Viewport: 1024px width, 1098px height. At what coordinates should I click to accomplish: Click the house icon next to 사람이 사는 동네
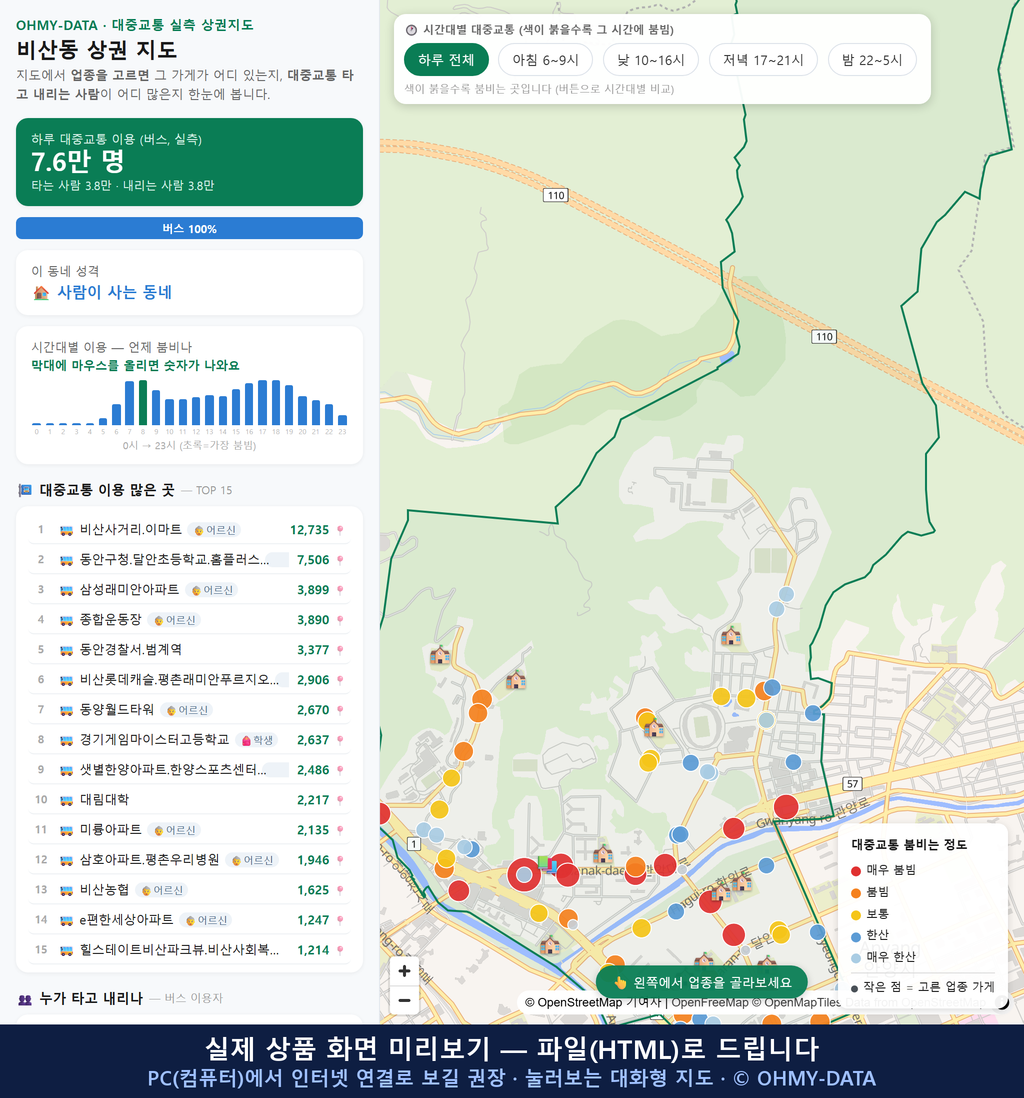pyautogui.click(x=41, y=293)
